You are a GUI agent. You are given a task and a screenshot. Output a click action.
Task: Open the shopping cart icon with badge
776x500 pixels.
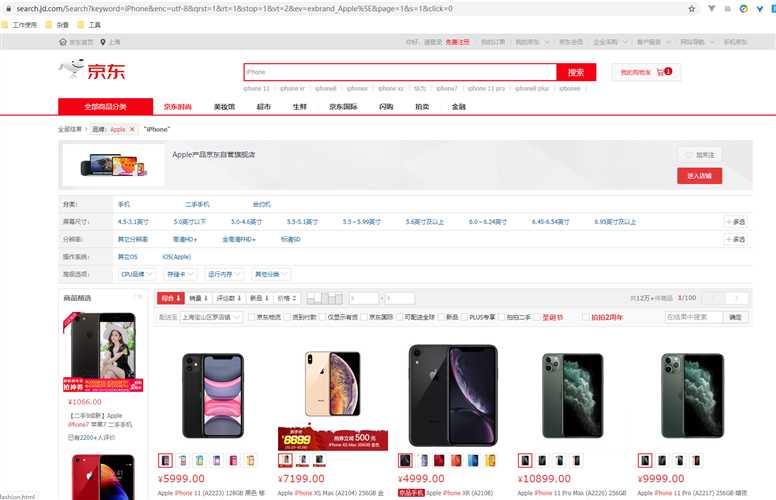664,72
